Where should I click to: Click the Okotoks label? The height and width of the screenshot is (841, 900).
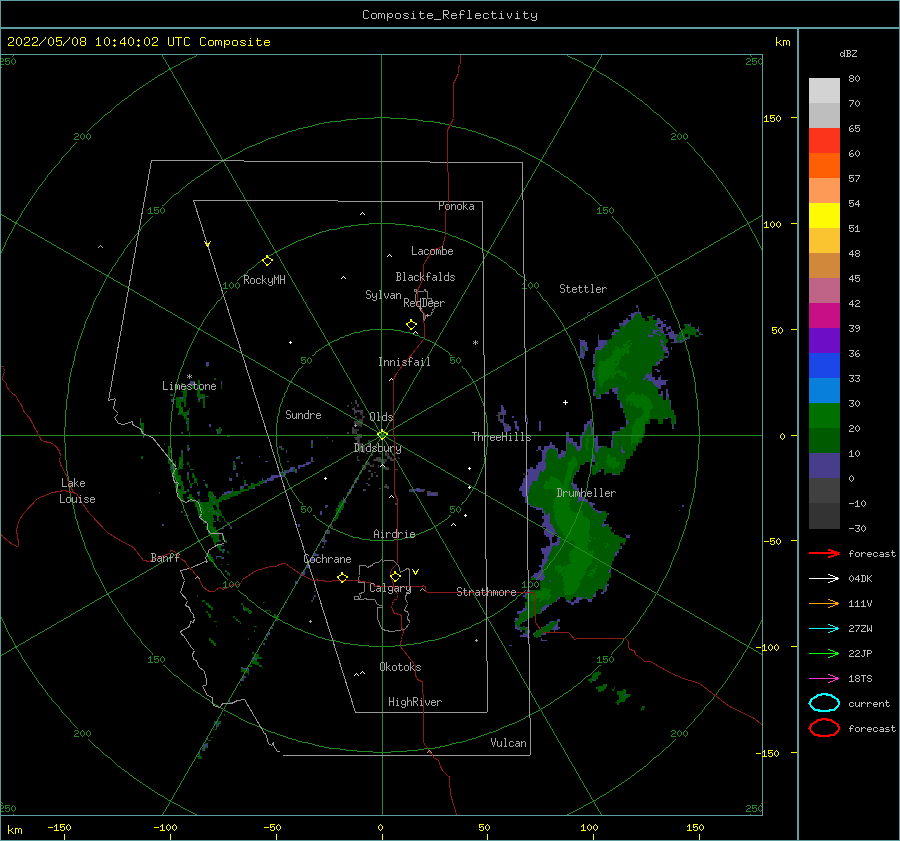tap(400, 667)
